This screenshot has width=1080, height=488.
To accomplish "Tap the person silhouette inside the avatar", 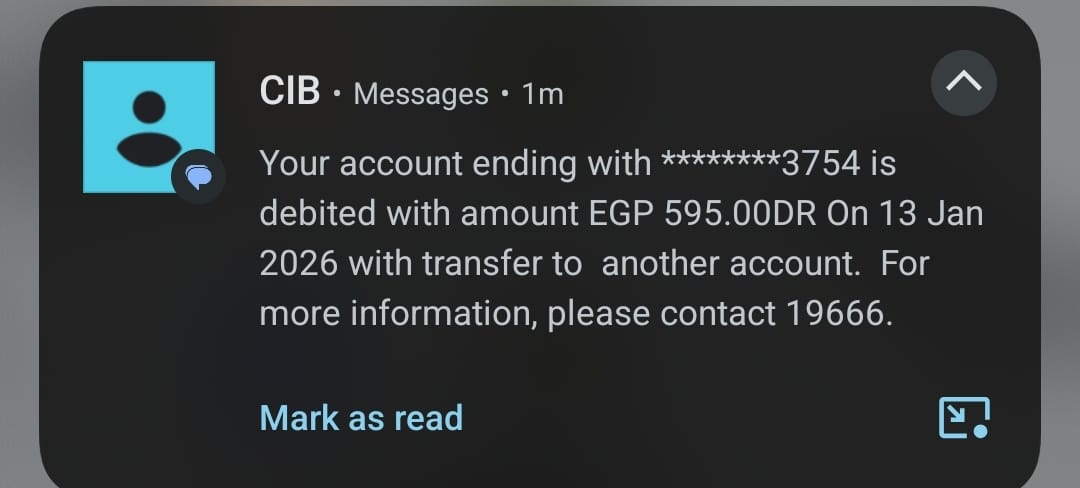I will coord(148,128).
